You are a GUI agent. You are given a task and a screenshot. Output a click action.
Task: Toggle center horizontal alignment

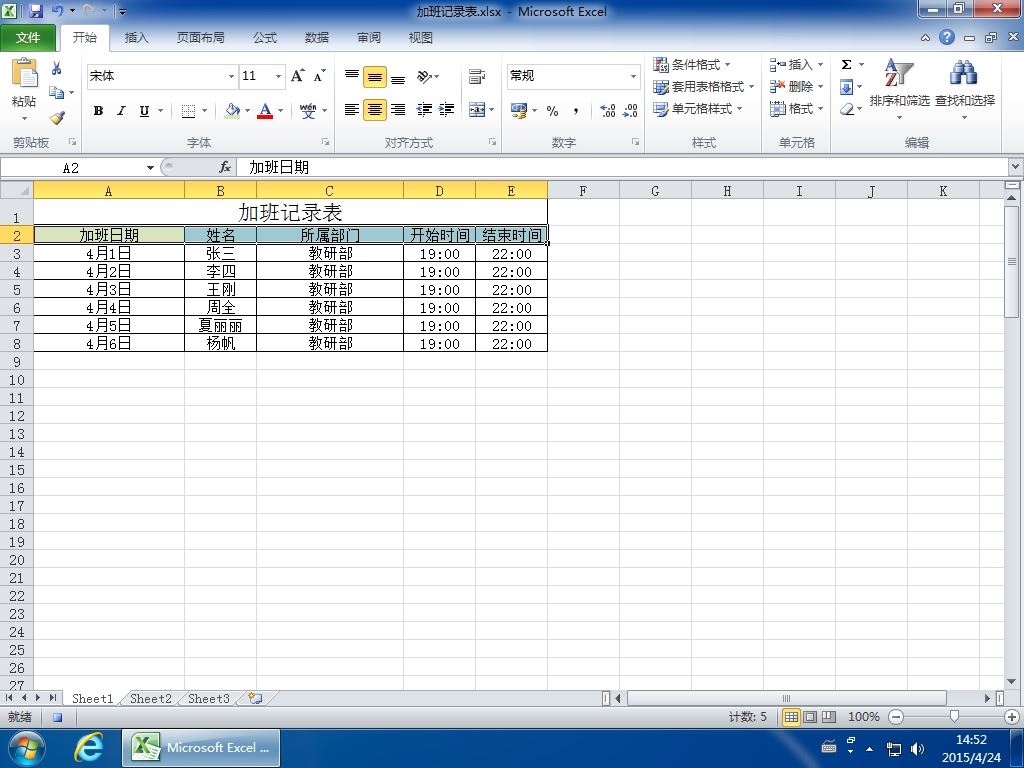point(375,110)
